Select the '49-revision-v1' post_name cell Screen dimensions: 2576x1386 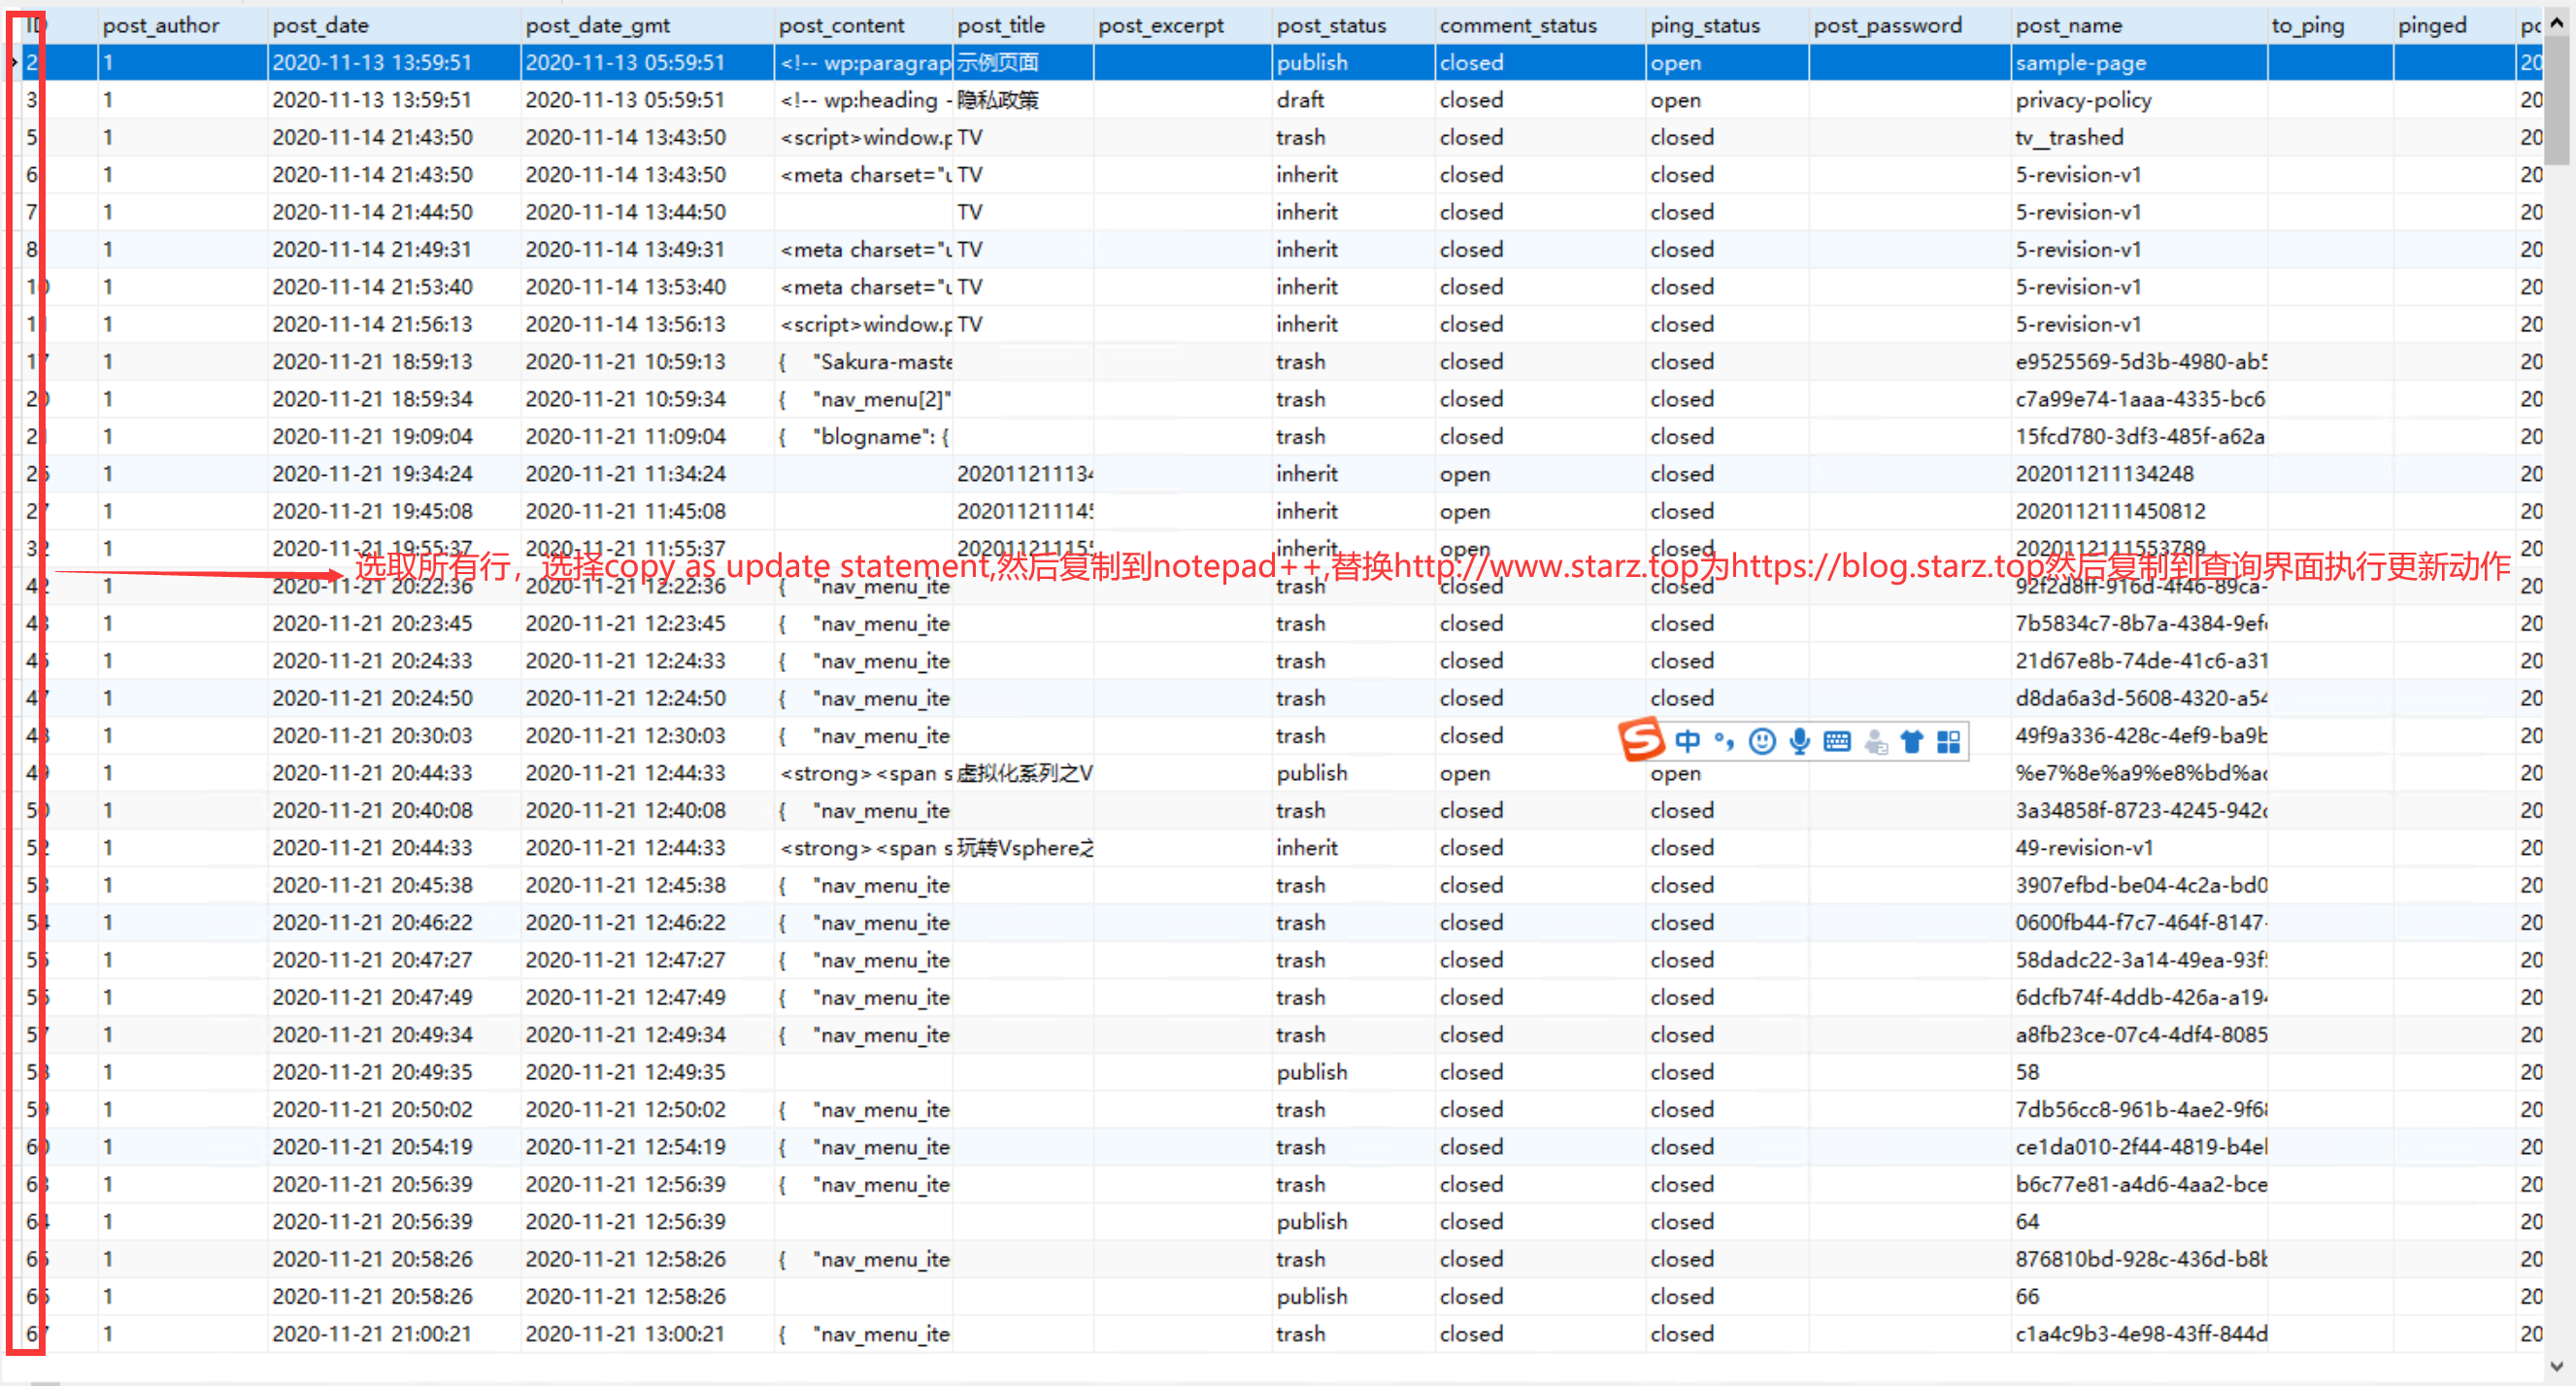pyautogui.click(x=2139, y=848)
